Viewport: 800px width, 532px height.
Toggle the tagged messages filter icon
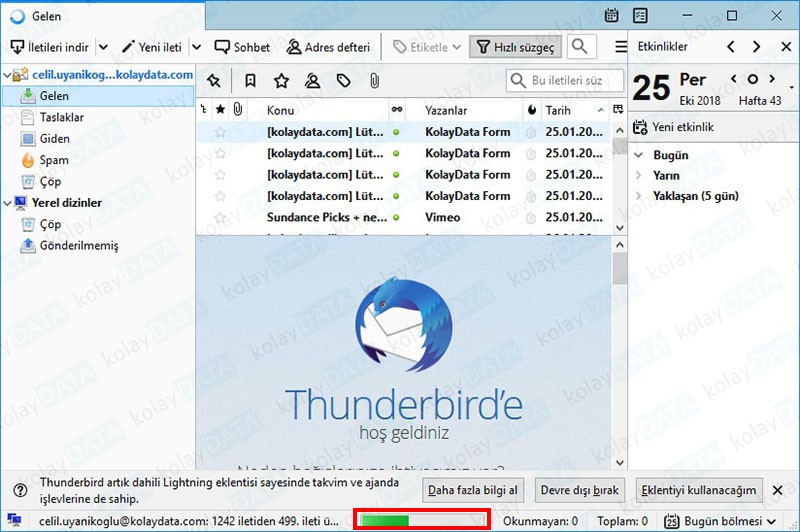point(343,81)
